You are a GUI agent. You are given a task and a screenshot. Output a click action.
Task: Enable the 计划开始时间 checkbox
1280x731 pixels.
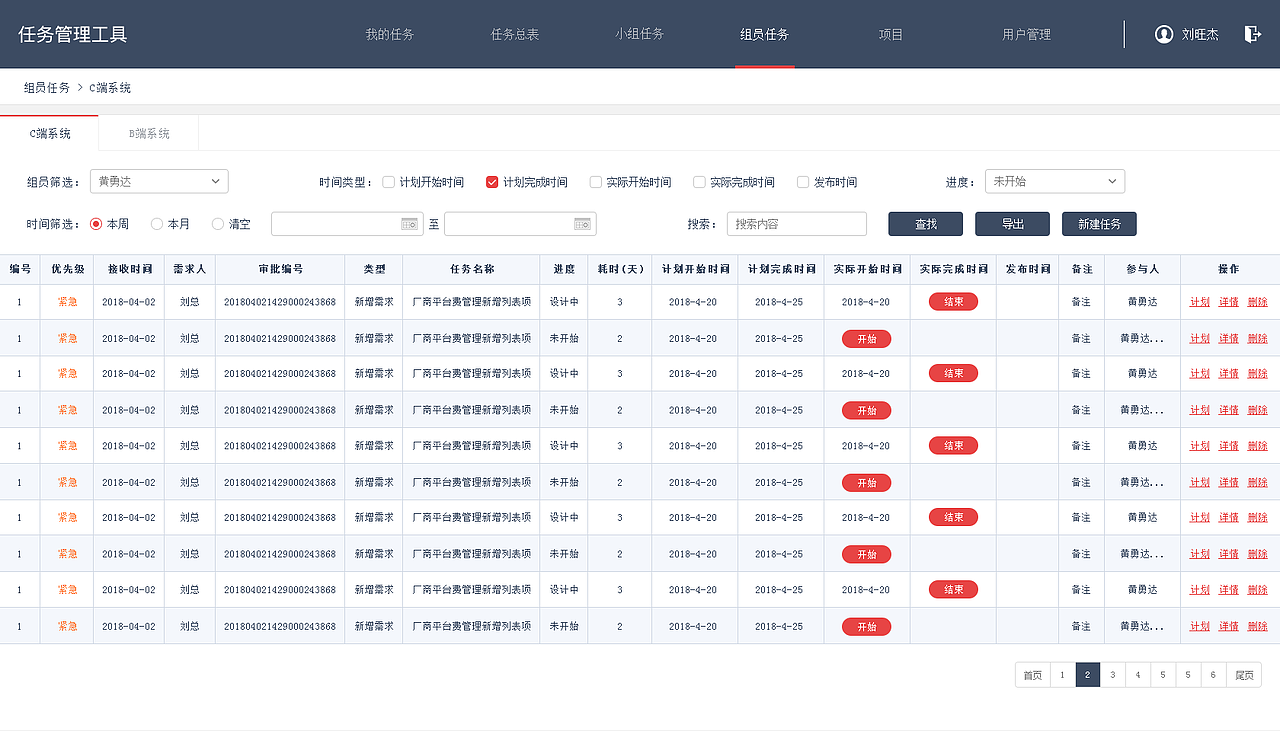(x=389, y=181)
